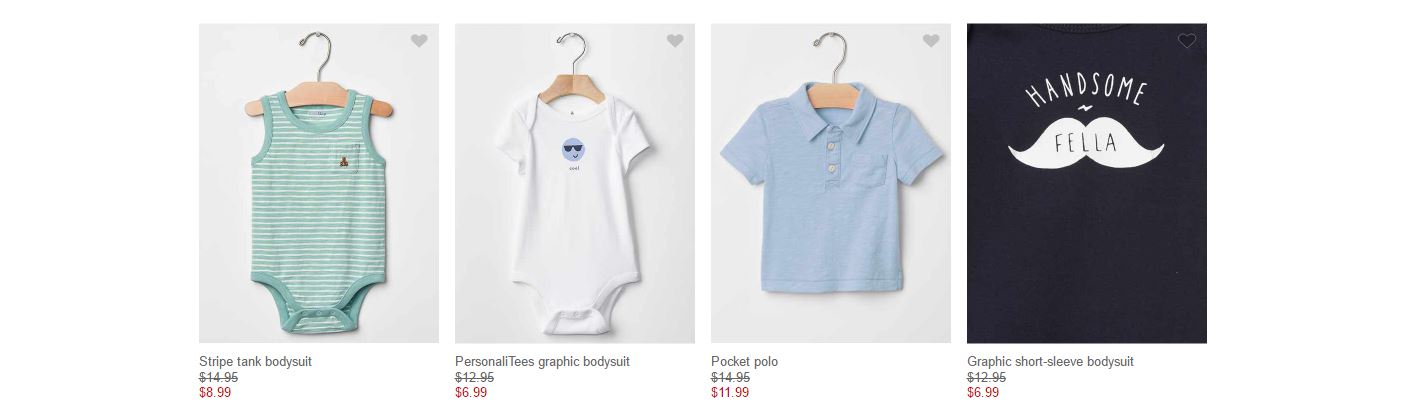Follow the PersonaliTees graphic bodysuit title link
The image size is (1405, 412).
tap(542, 362)
